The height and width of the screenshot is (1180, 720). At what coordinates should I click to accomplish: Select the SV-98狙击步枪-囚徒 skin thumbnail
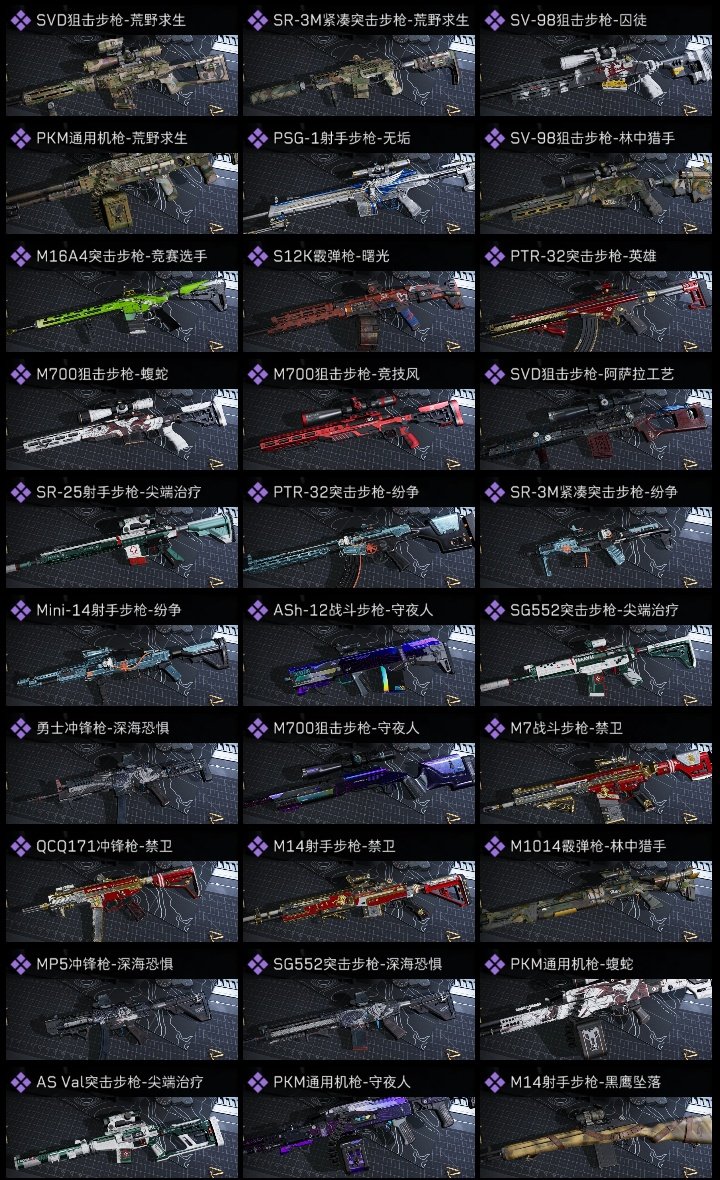596,75
